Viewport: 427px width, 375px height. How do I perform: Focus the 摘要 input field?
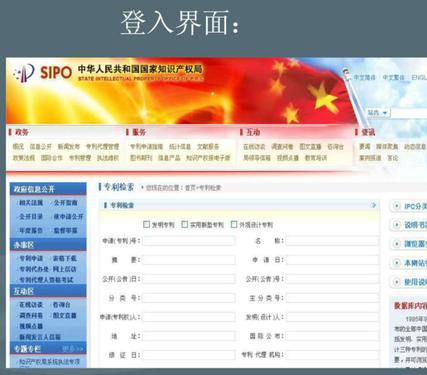[x=189, y=260]
